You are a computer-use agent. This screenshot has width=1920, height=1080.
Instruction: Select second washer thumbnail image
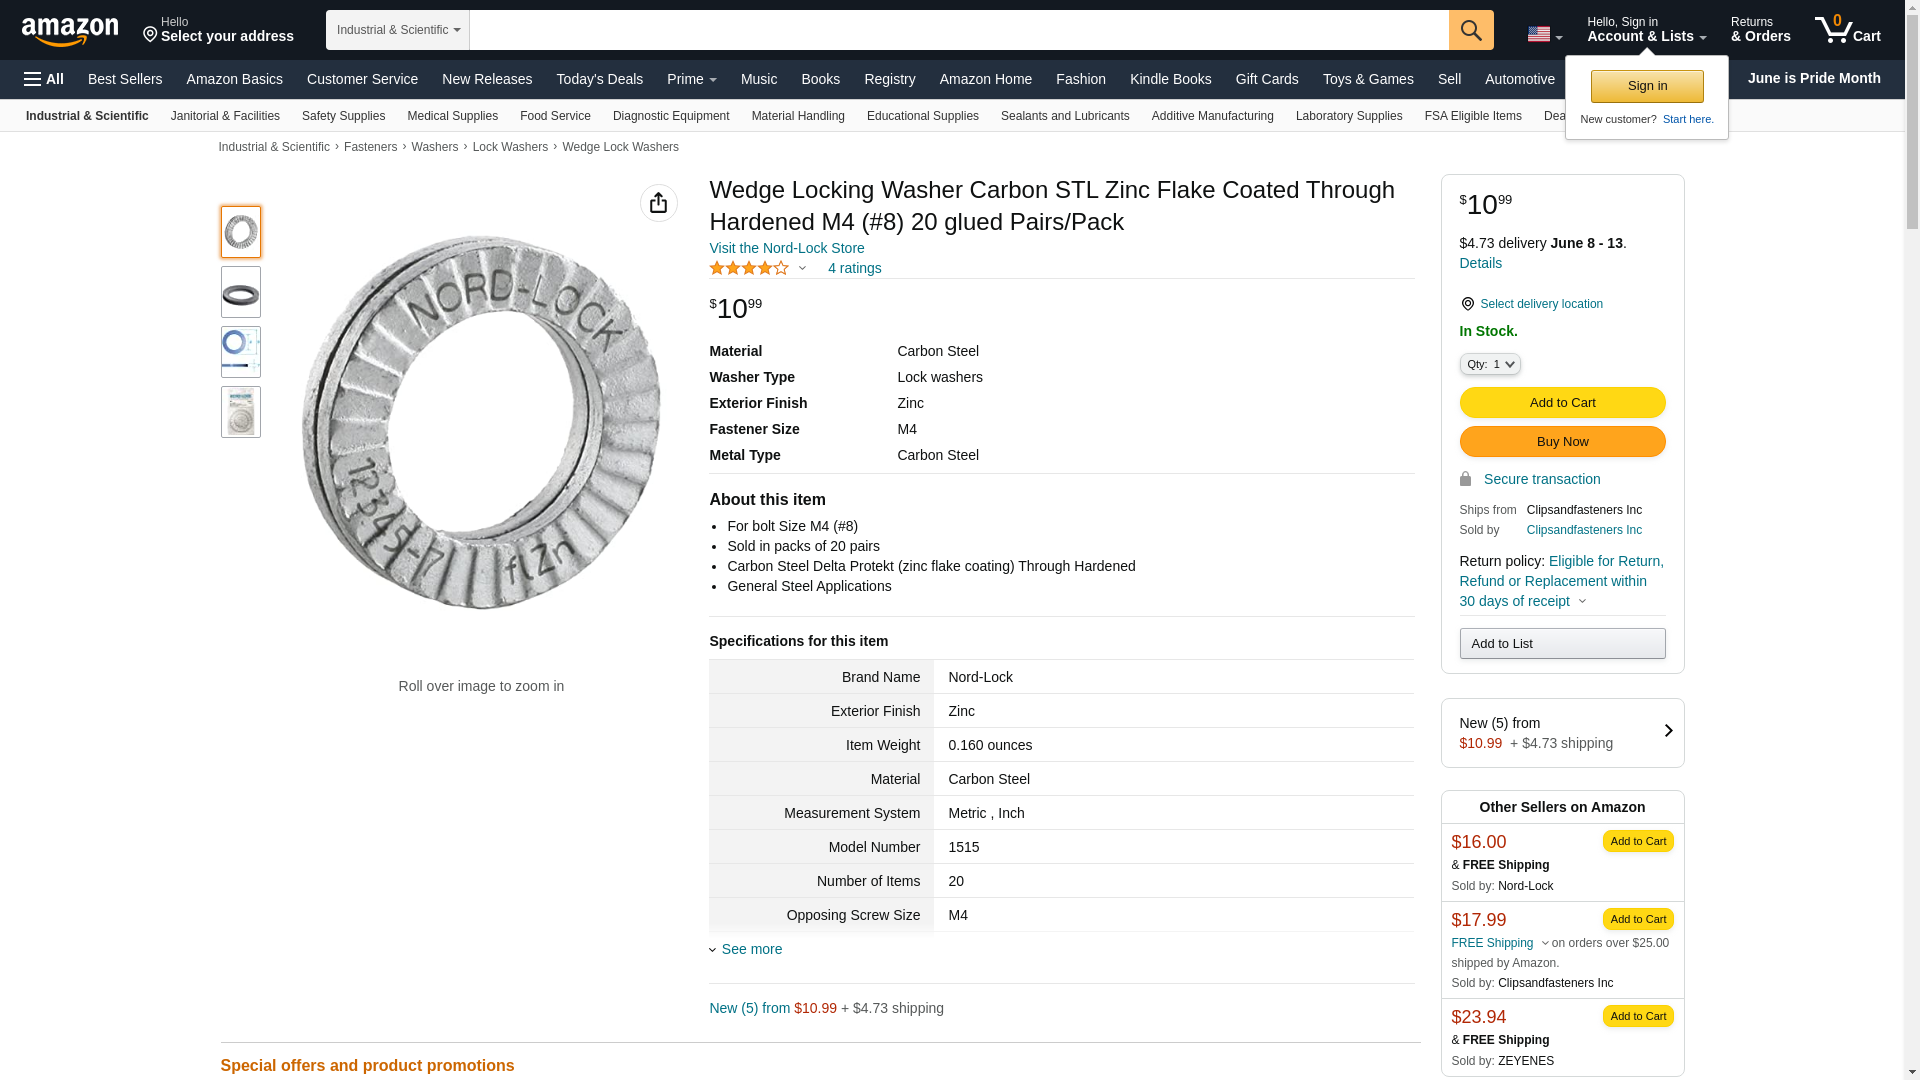click(240, 292)
